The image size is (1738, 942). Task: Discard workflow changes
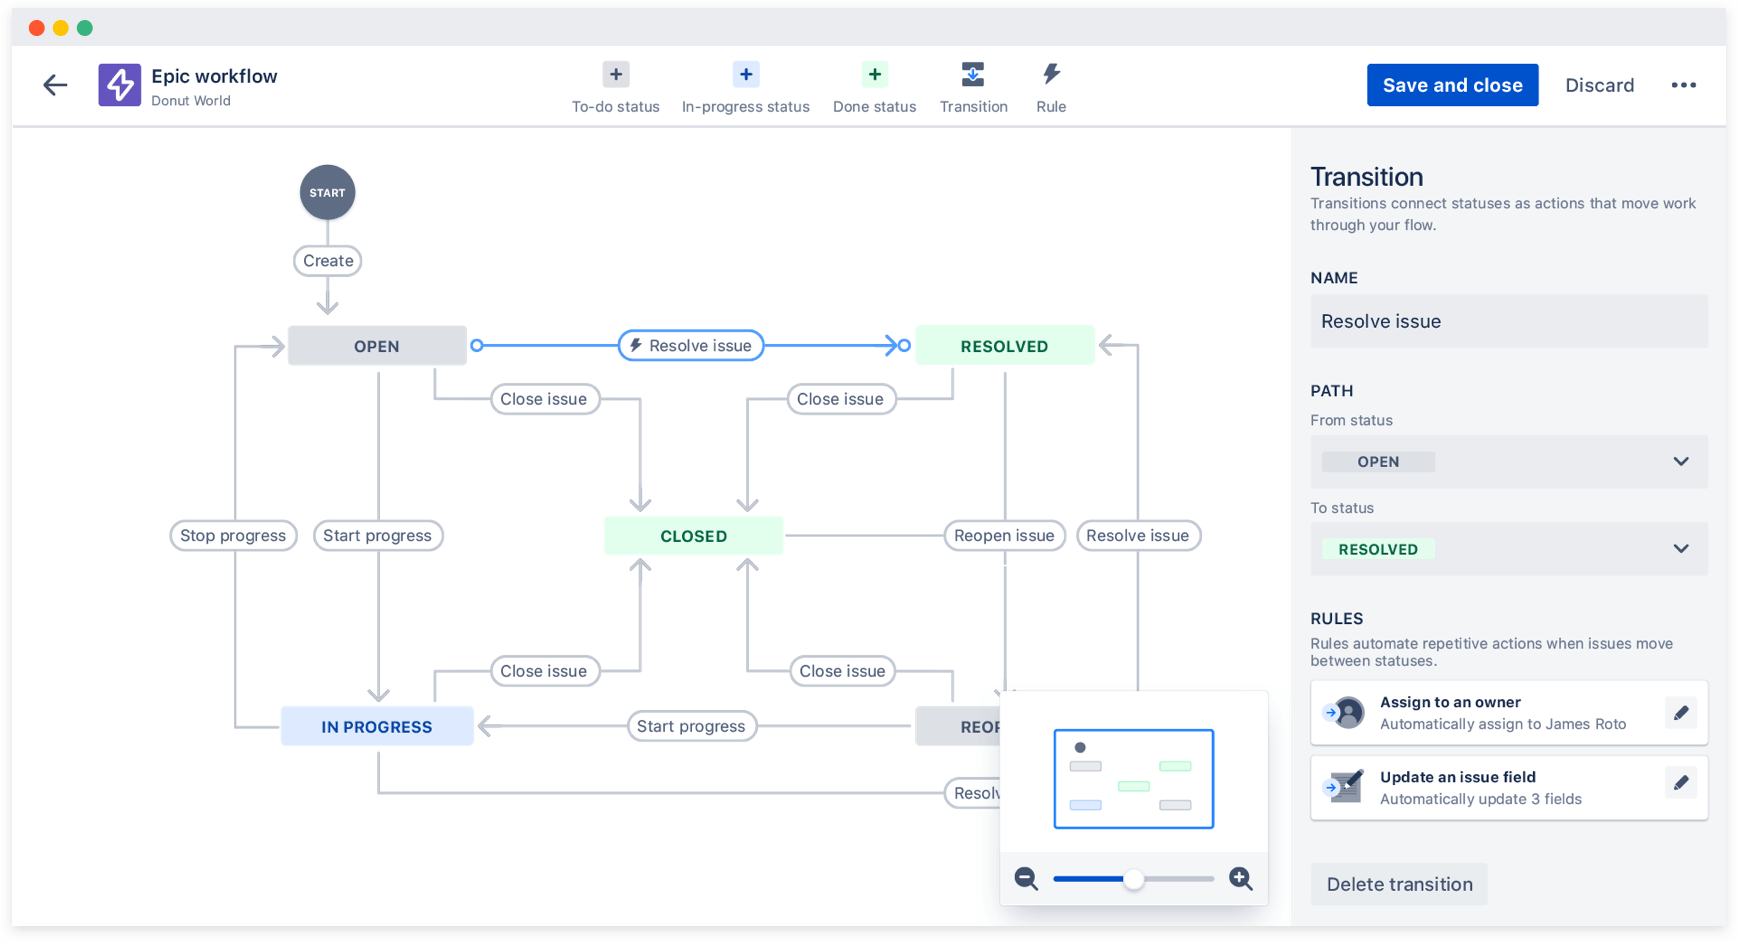(x=1600, y=85)
